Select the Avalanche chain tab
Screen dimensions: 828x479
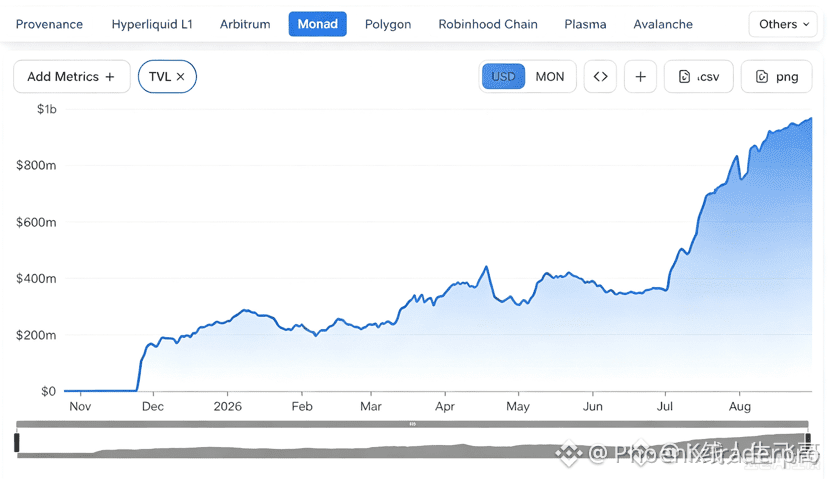pyautogui.click(x=663, y=24)
